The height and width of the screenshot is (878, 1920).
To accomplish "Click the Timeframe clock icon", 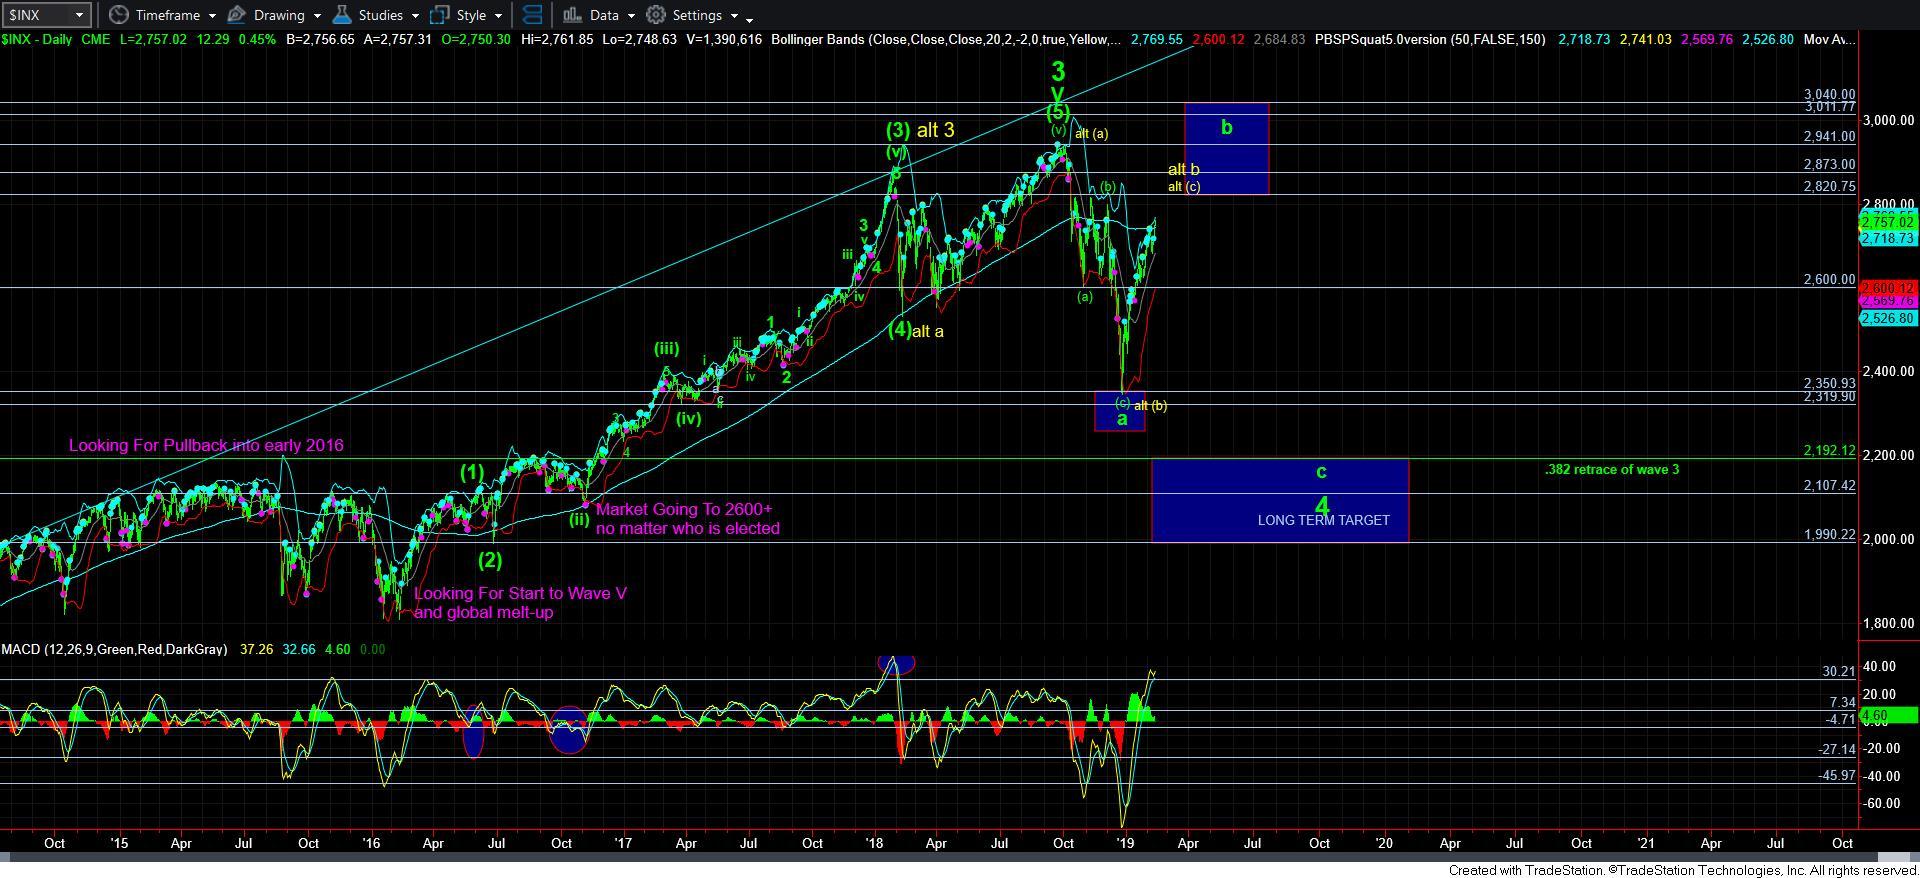I will coord(118,15).
